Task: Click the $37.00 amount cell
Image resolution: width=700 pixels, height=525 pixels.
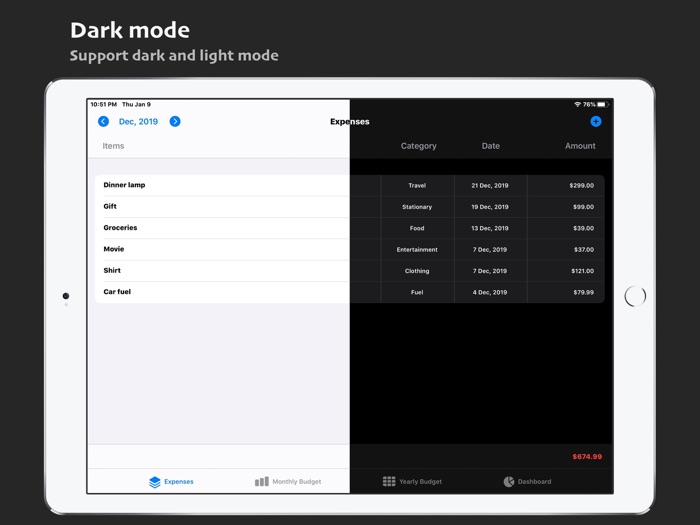Action: point(566,250)
